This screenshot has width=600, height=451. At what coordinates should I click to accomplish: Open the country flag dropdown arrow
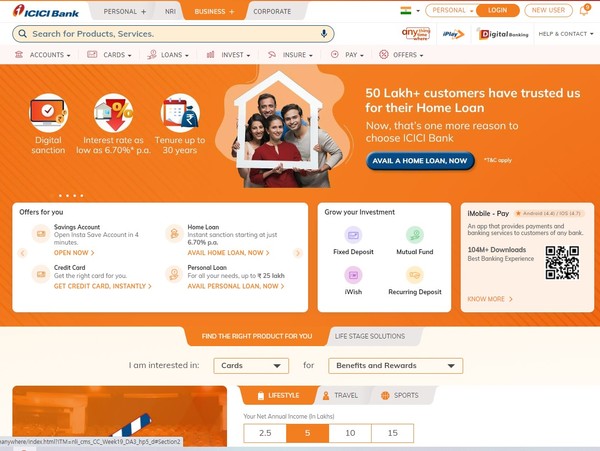418,11
